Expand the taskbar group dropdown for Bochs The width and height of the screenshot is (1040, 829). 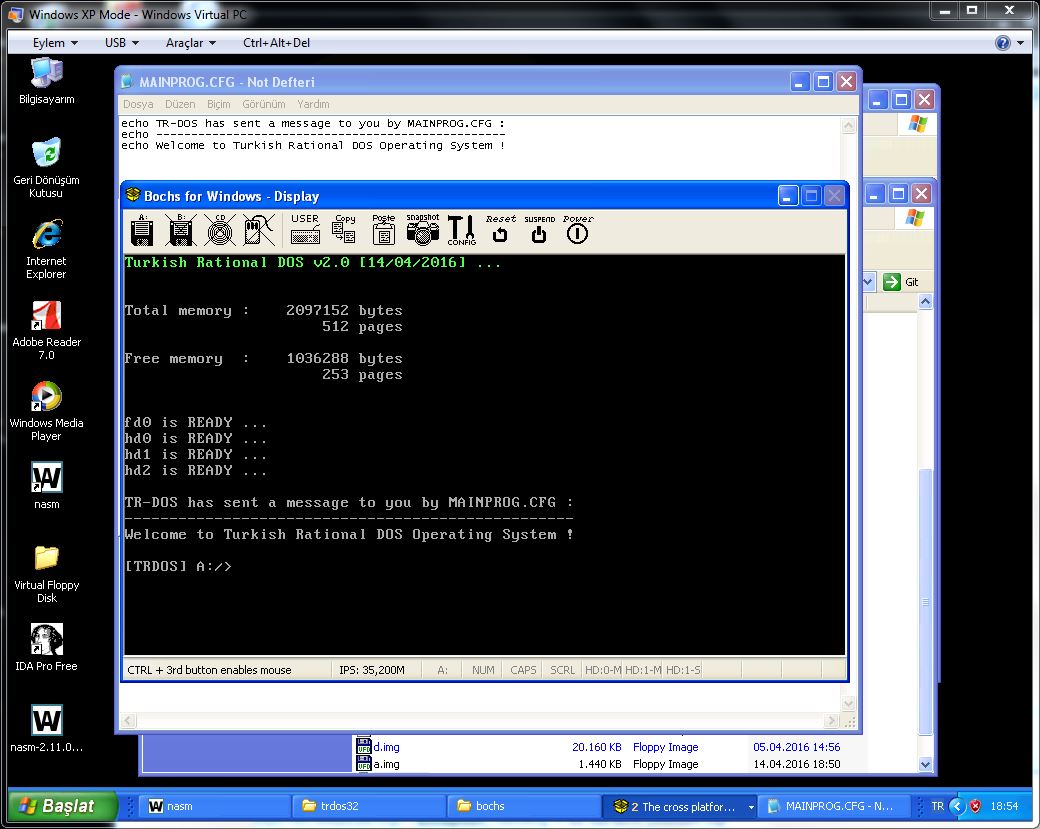tap(751, 807)
